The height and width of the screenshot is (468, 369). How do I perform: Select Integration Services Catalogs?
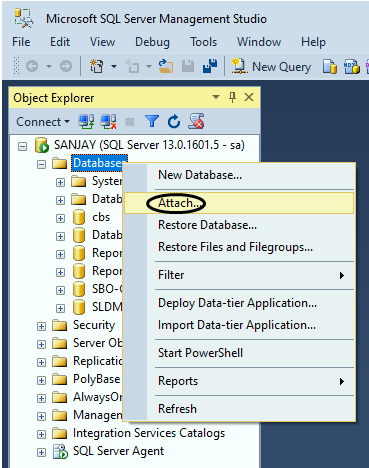click(x=149, y=433)
